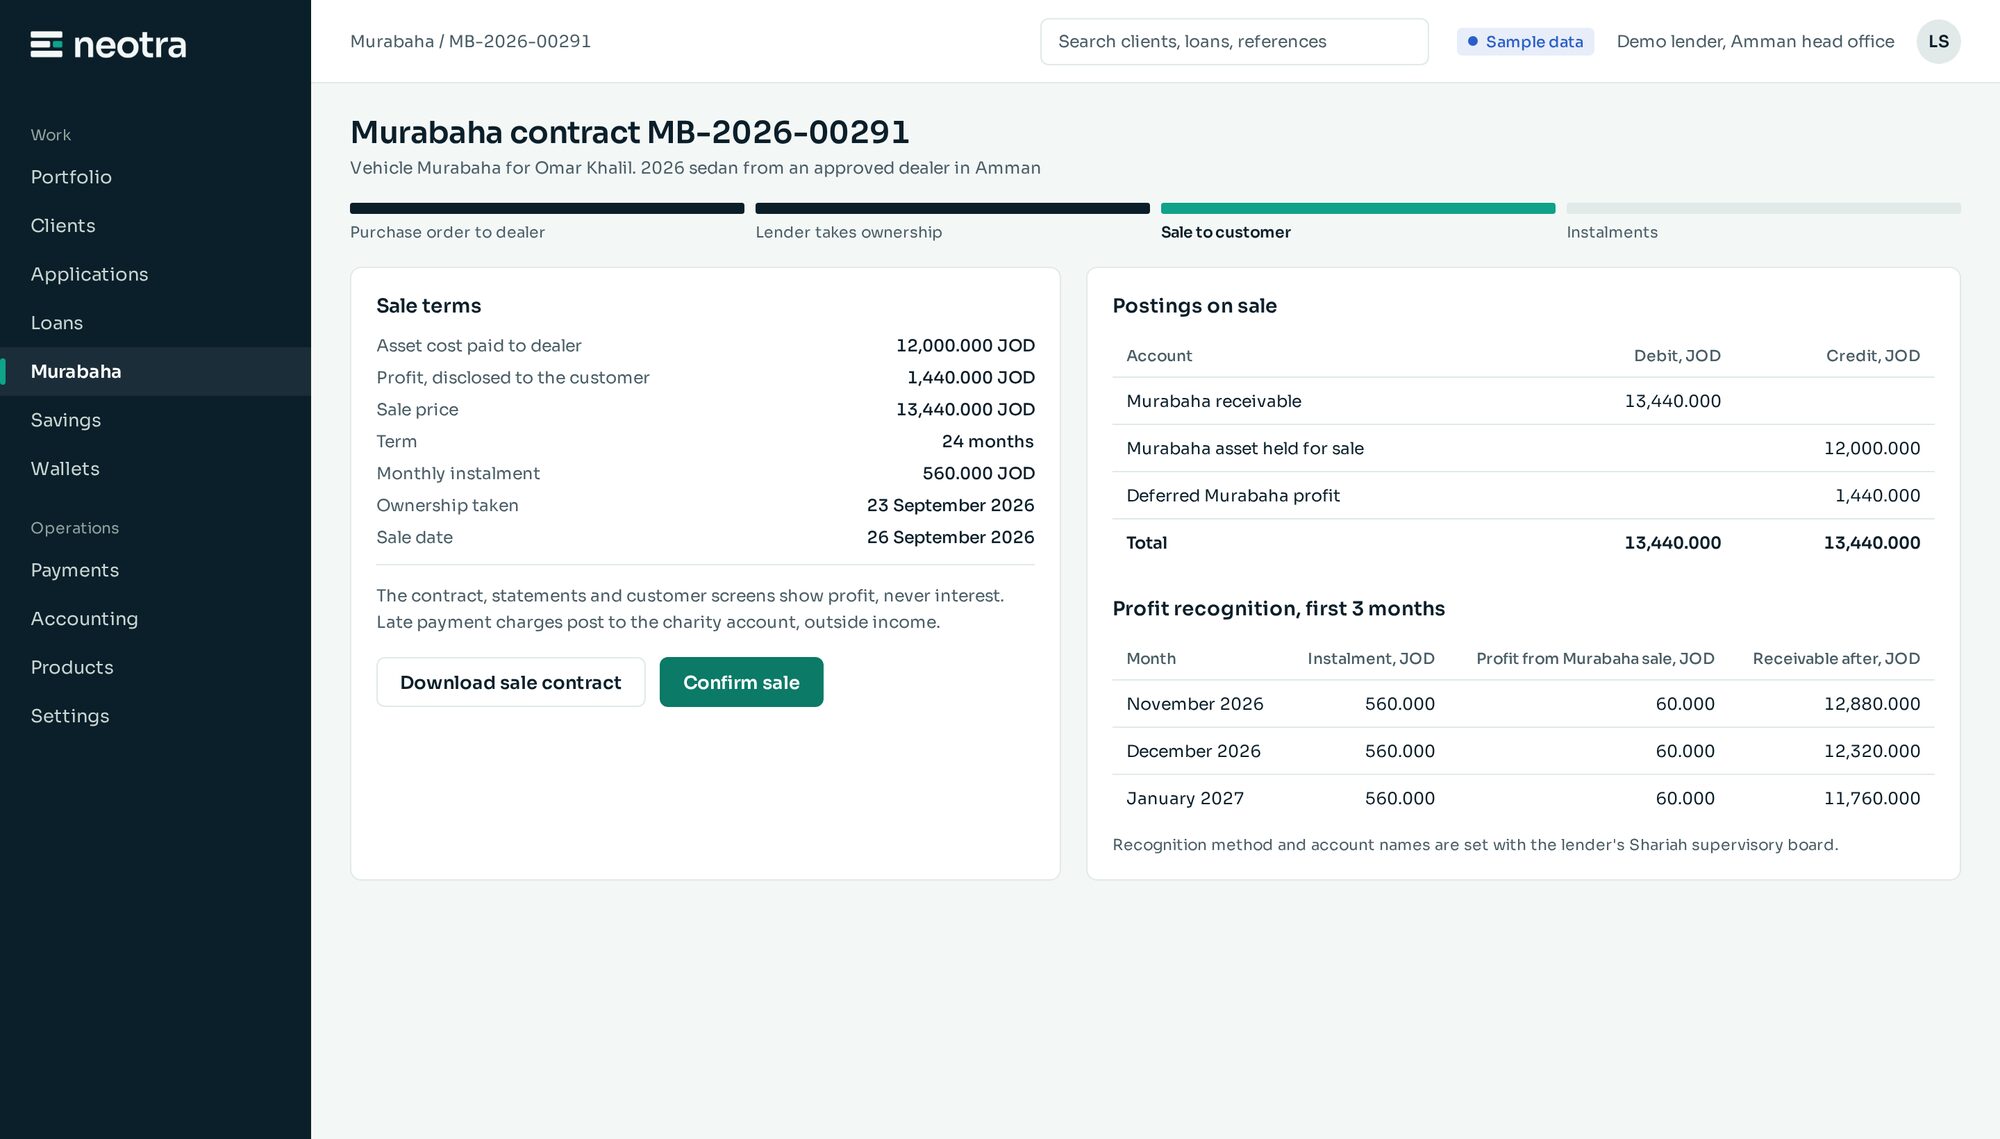Click the November 2026 row

click(1523, 704)
